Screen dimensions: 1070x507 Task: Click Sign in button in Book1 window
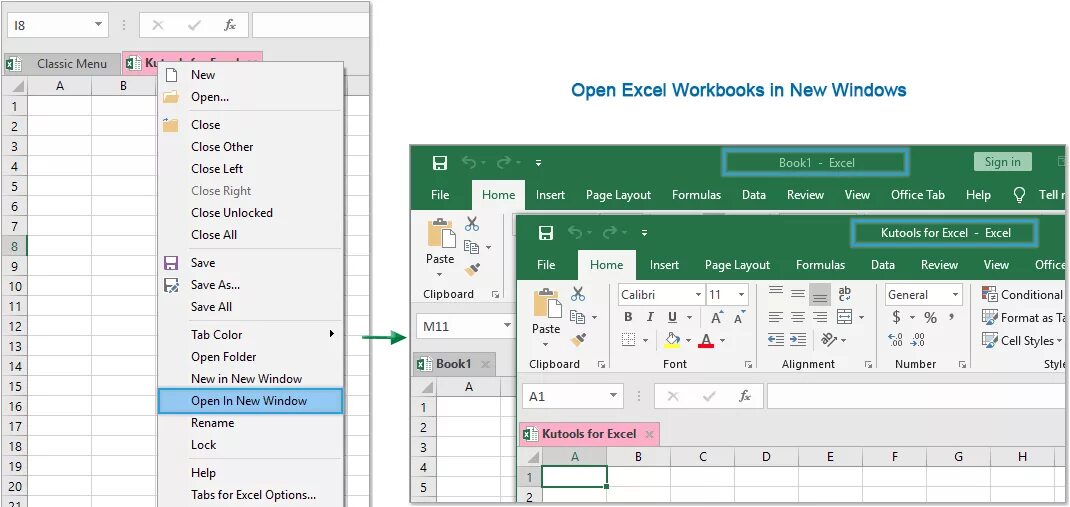tap(1002, 162)
